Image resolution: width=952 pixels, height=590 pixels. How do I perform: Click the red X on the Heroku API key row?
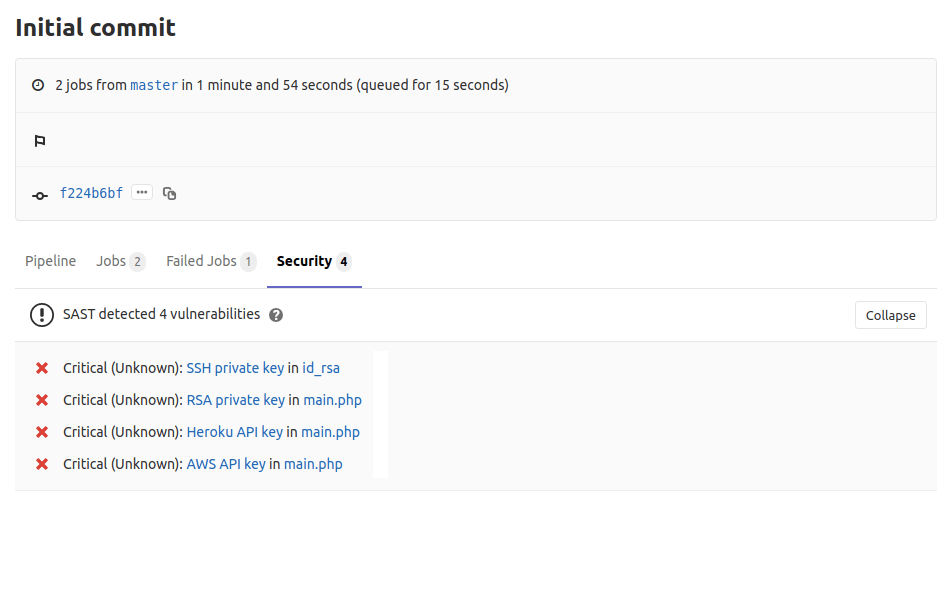[x=41, y=432]
